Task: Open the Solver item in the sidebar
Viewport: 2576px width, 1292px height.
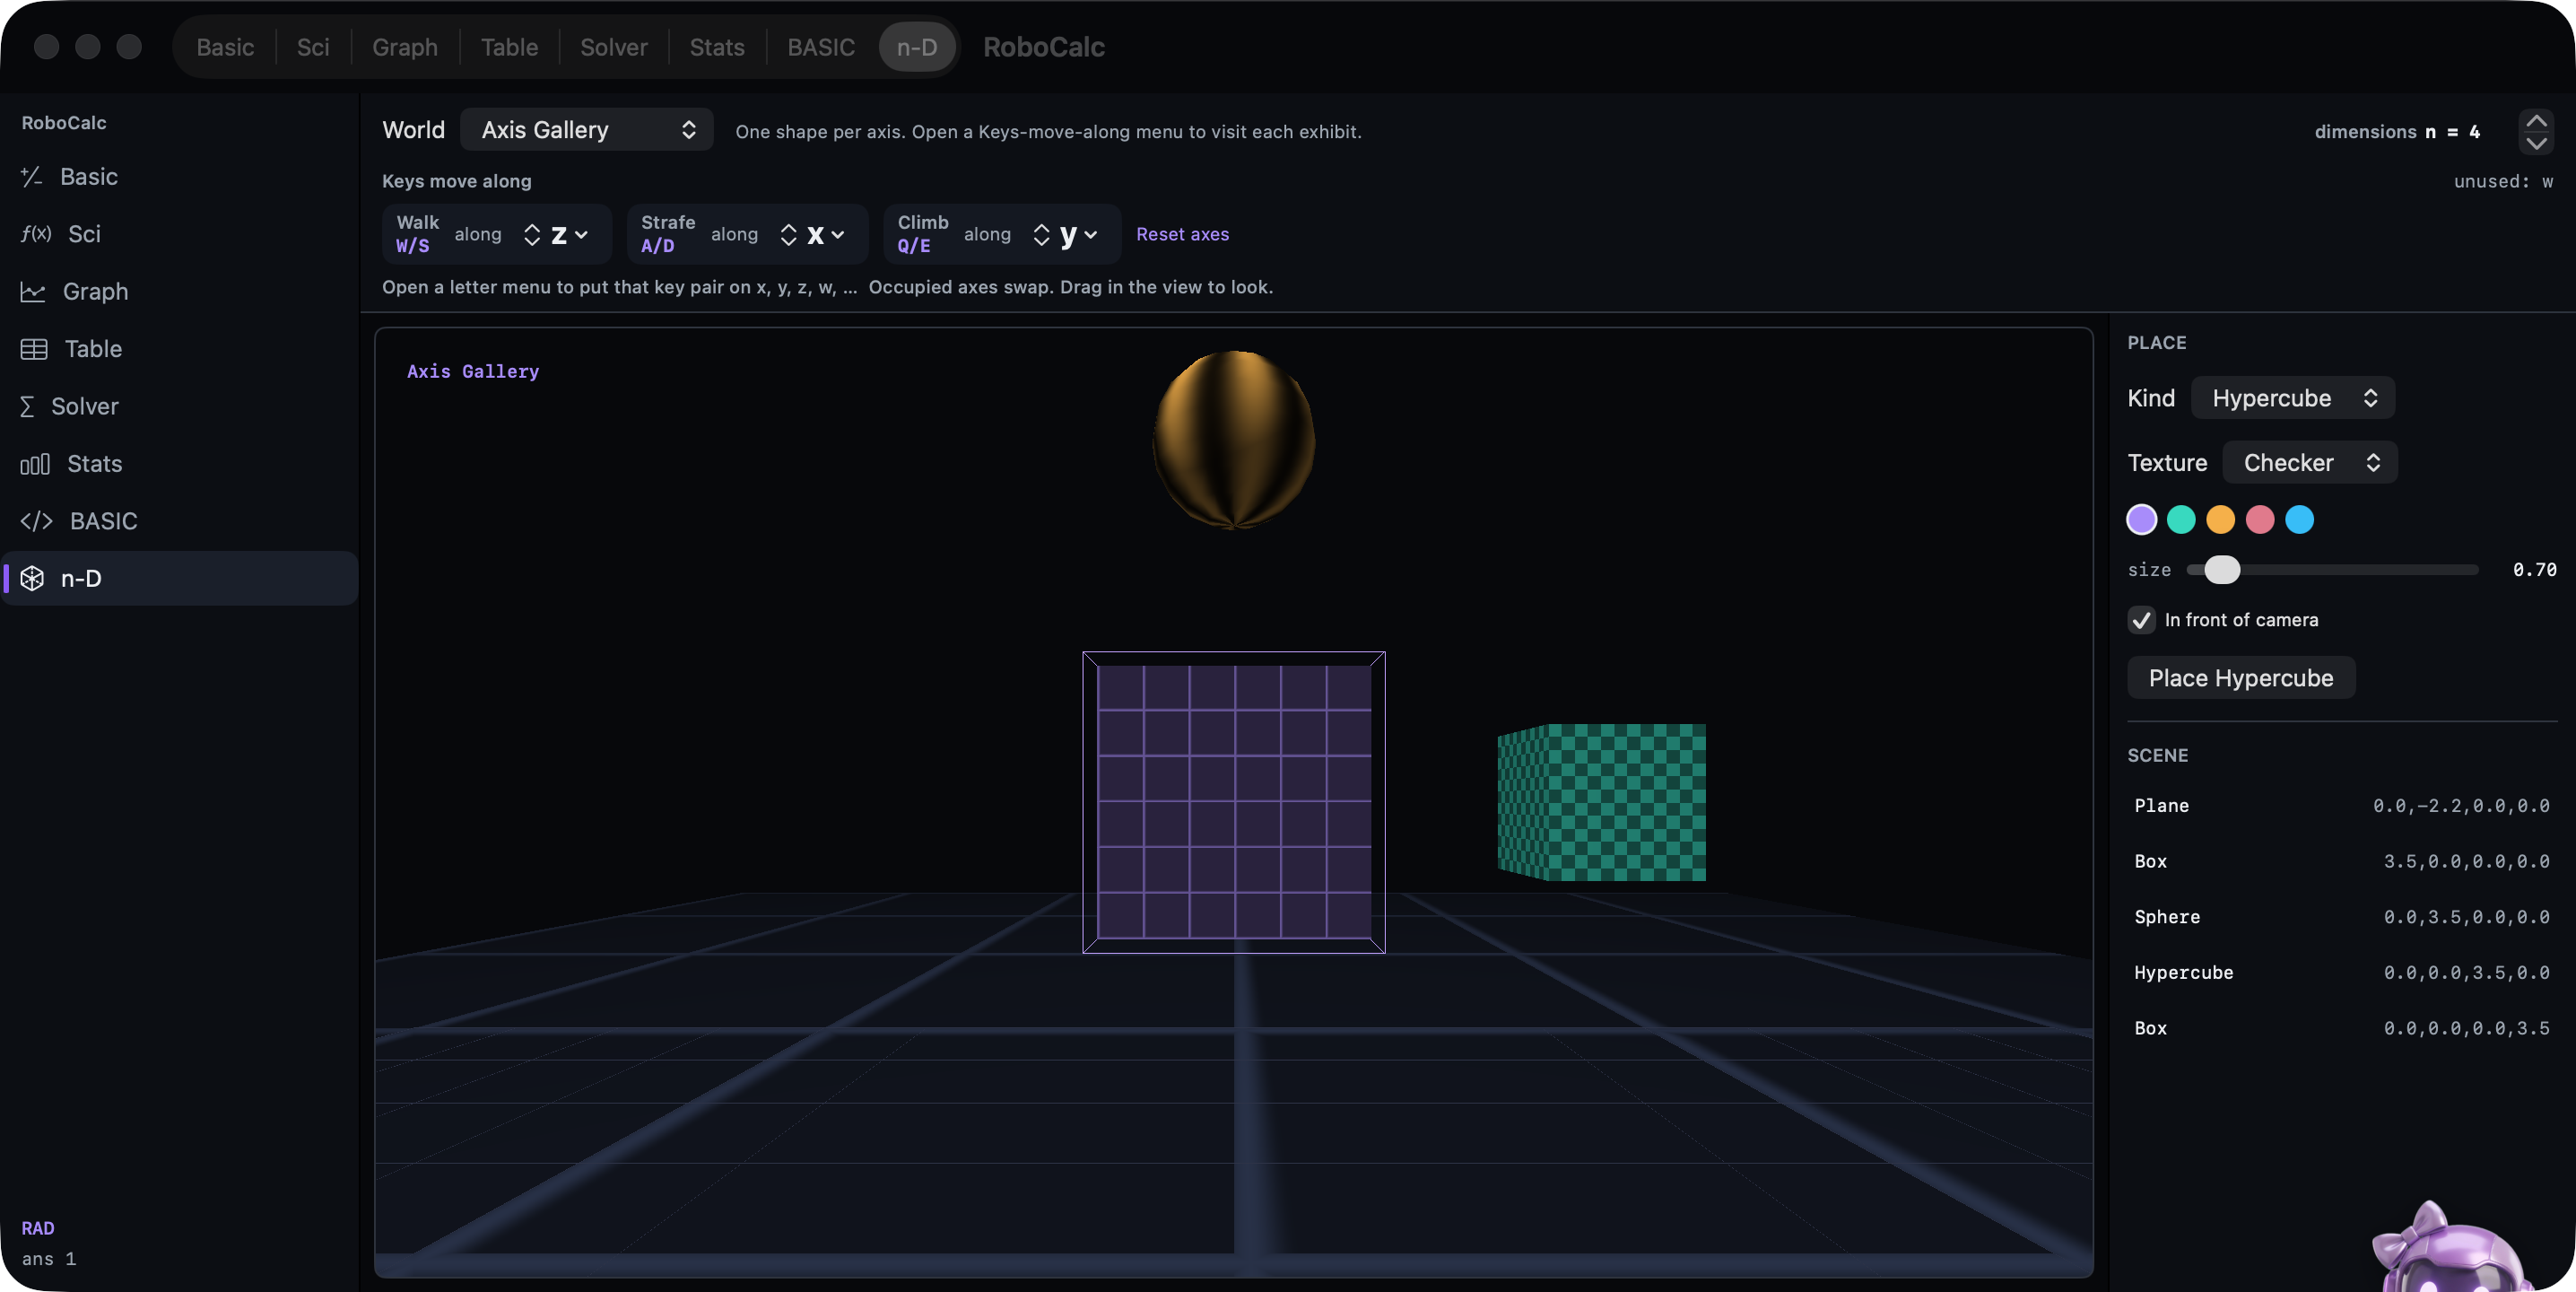Action: click(180, 407)
